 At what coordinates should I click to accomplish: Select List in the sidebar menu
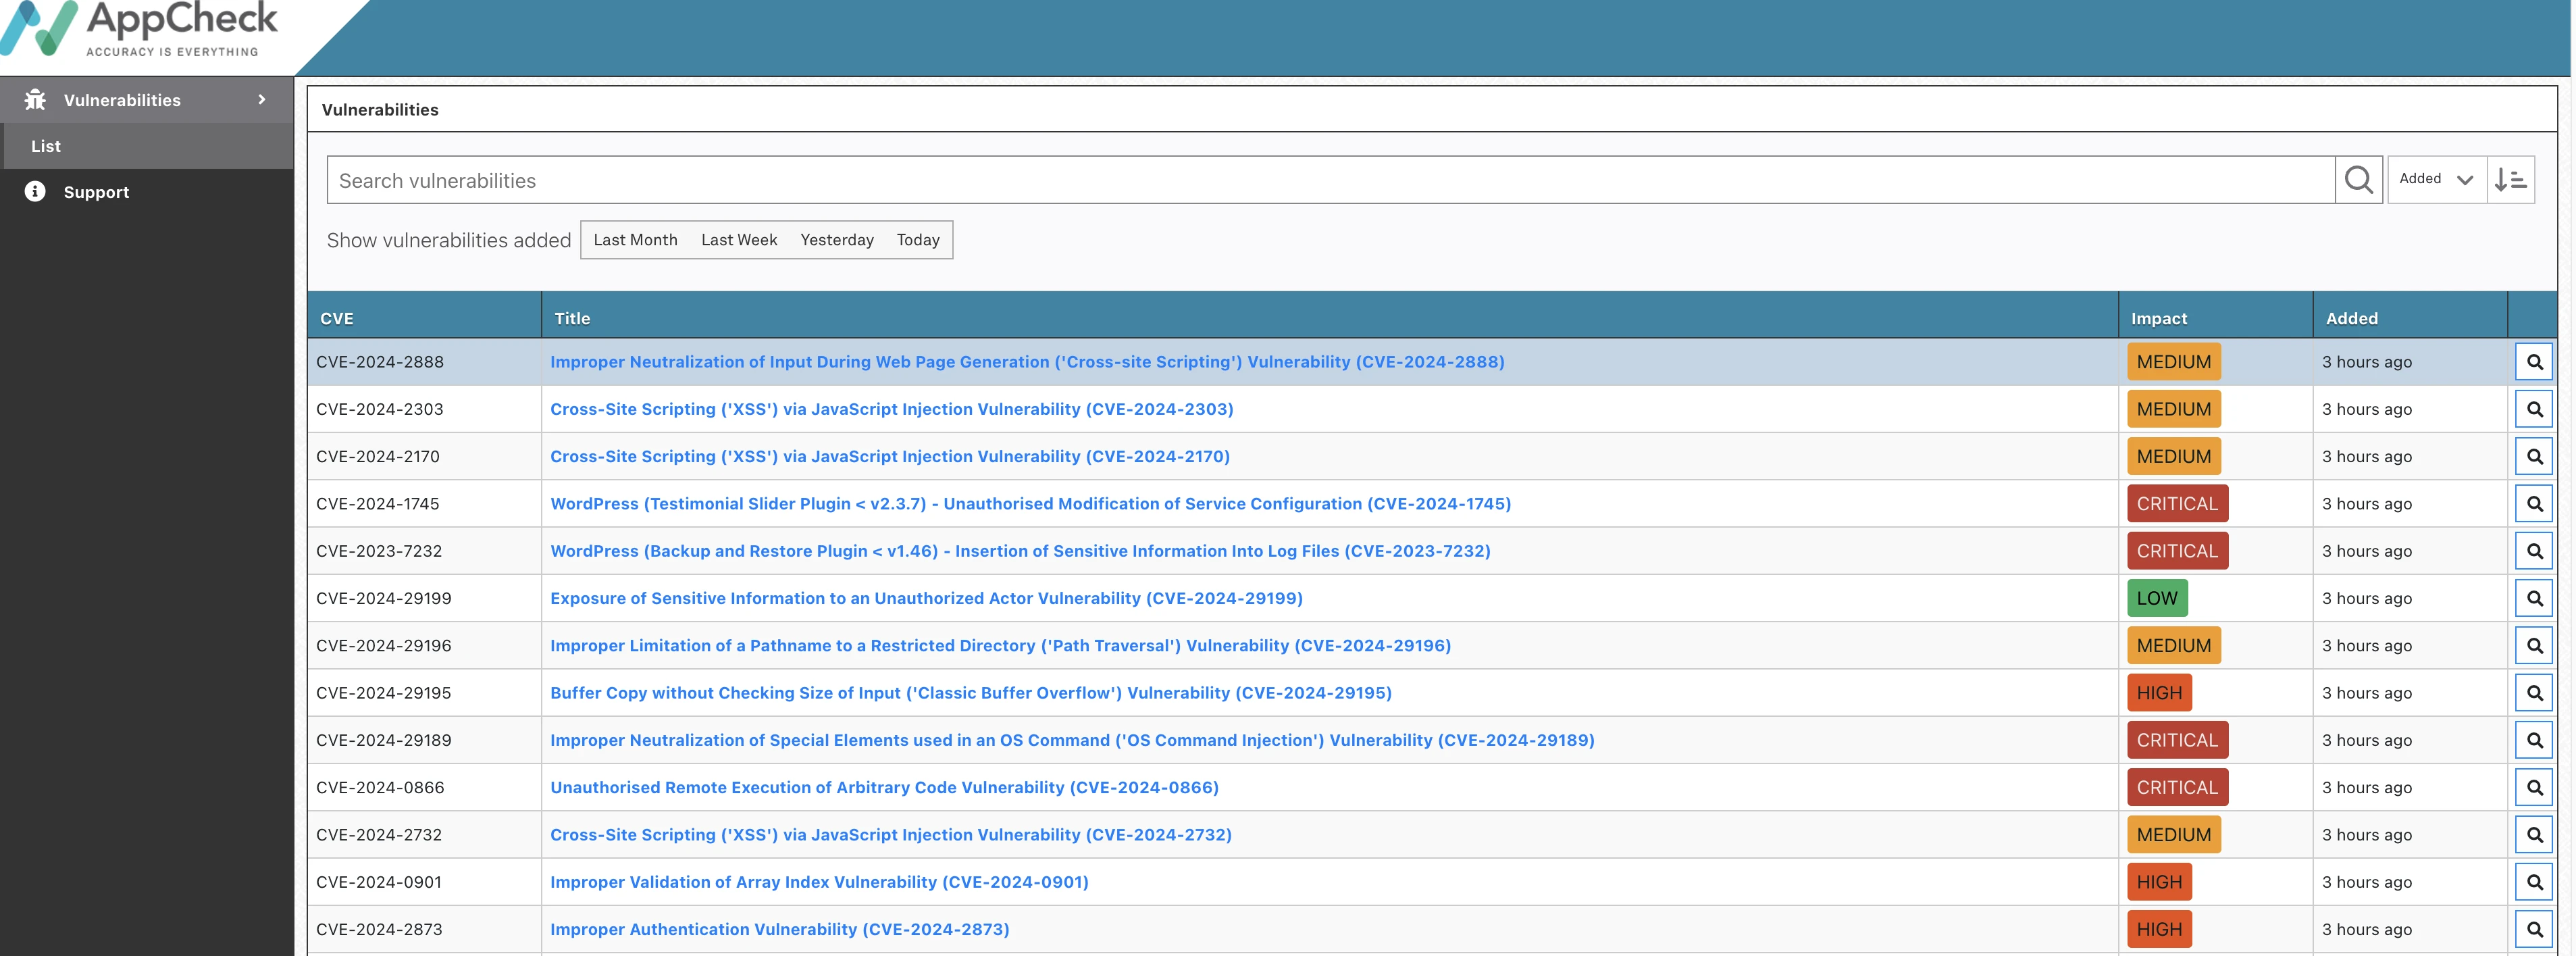click(46, 146)
